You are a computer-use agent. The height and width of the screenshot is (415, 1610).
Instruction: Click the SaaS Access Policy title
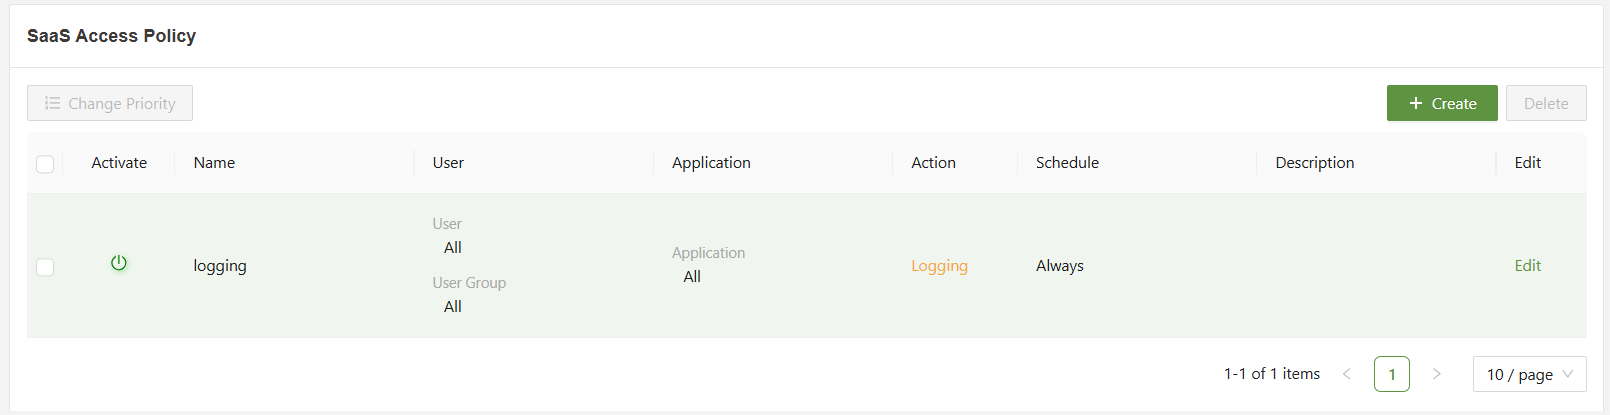[x=111, y=36]
